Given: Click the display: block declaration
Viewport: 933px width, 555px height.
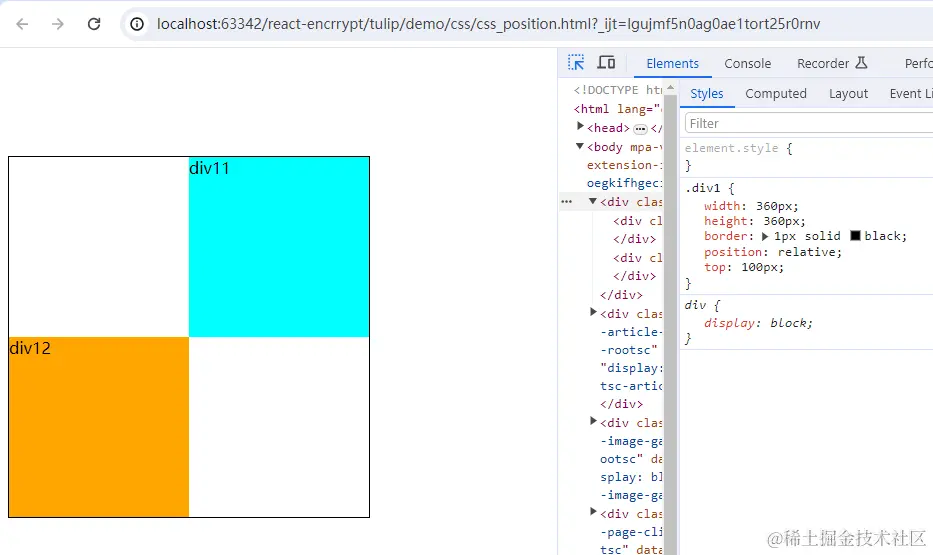Looking at the screenshot, I should coord(758,323).
